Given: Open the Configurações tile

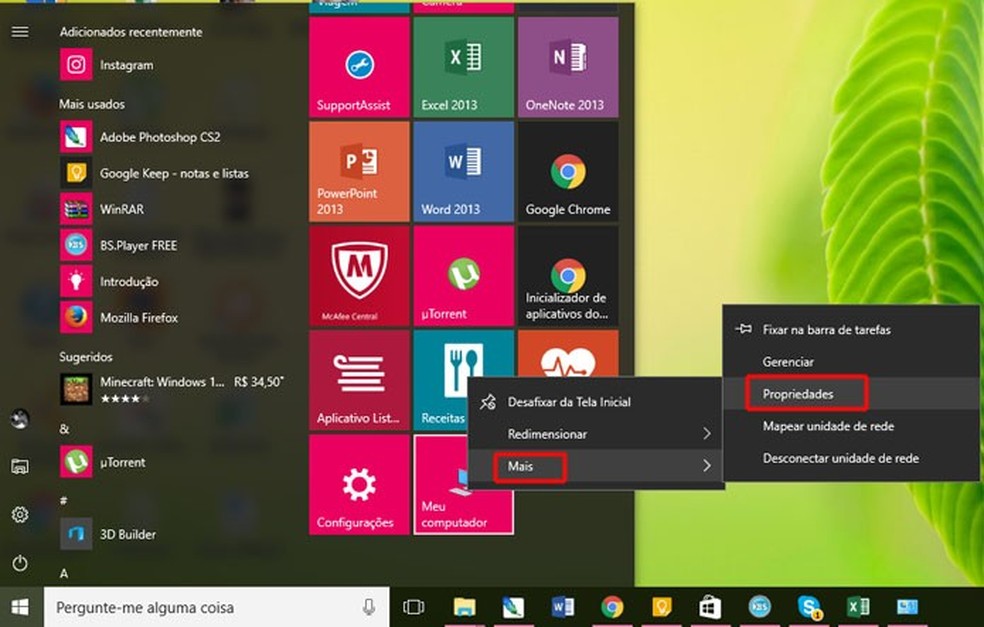Looking at the screenshot, I should point(359,485).
